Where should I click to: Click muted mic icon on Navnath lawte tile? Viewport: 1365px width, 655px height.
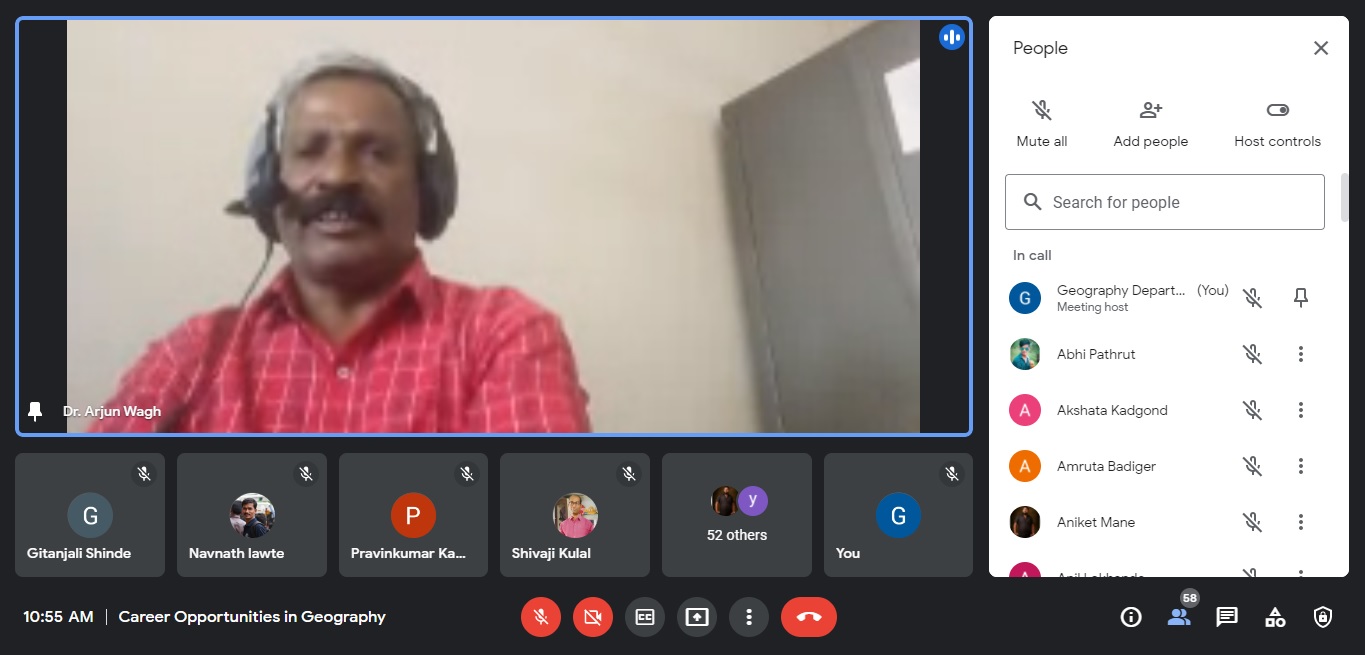(x=306, y=474)
